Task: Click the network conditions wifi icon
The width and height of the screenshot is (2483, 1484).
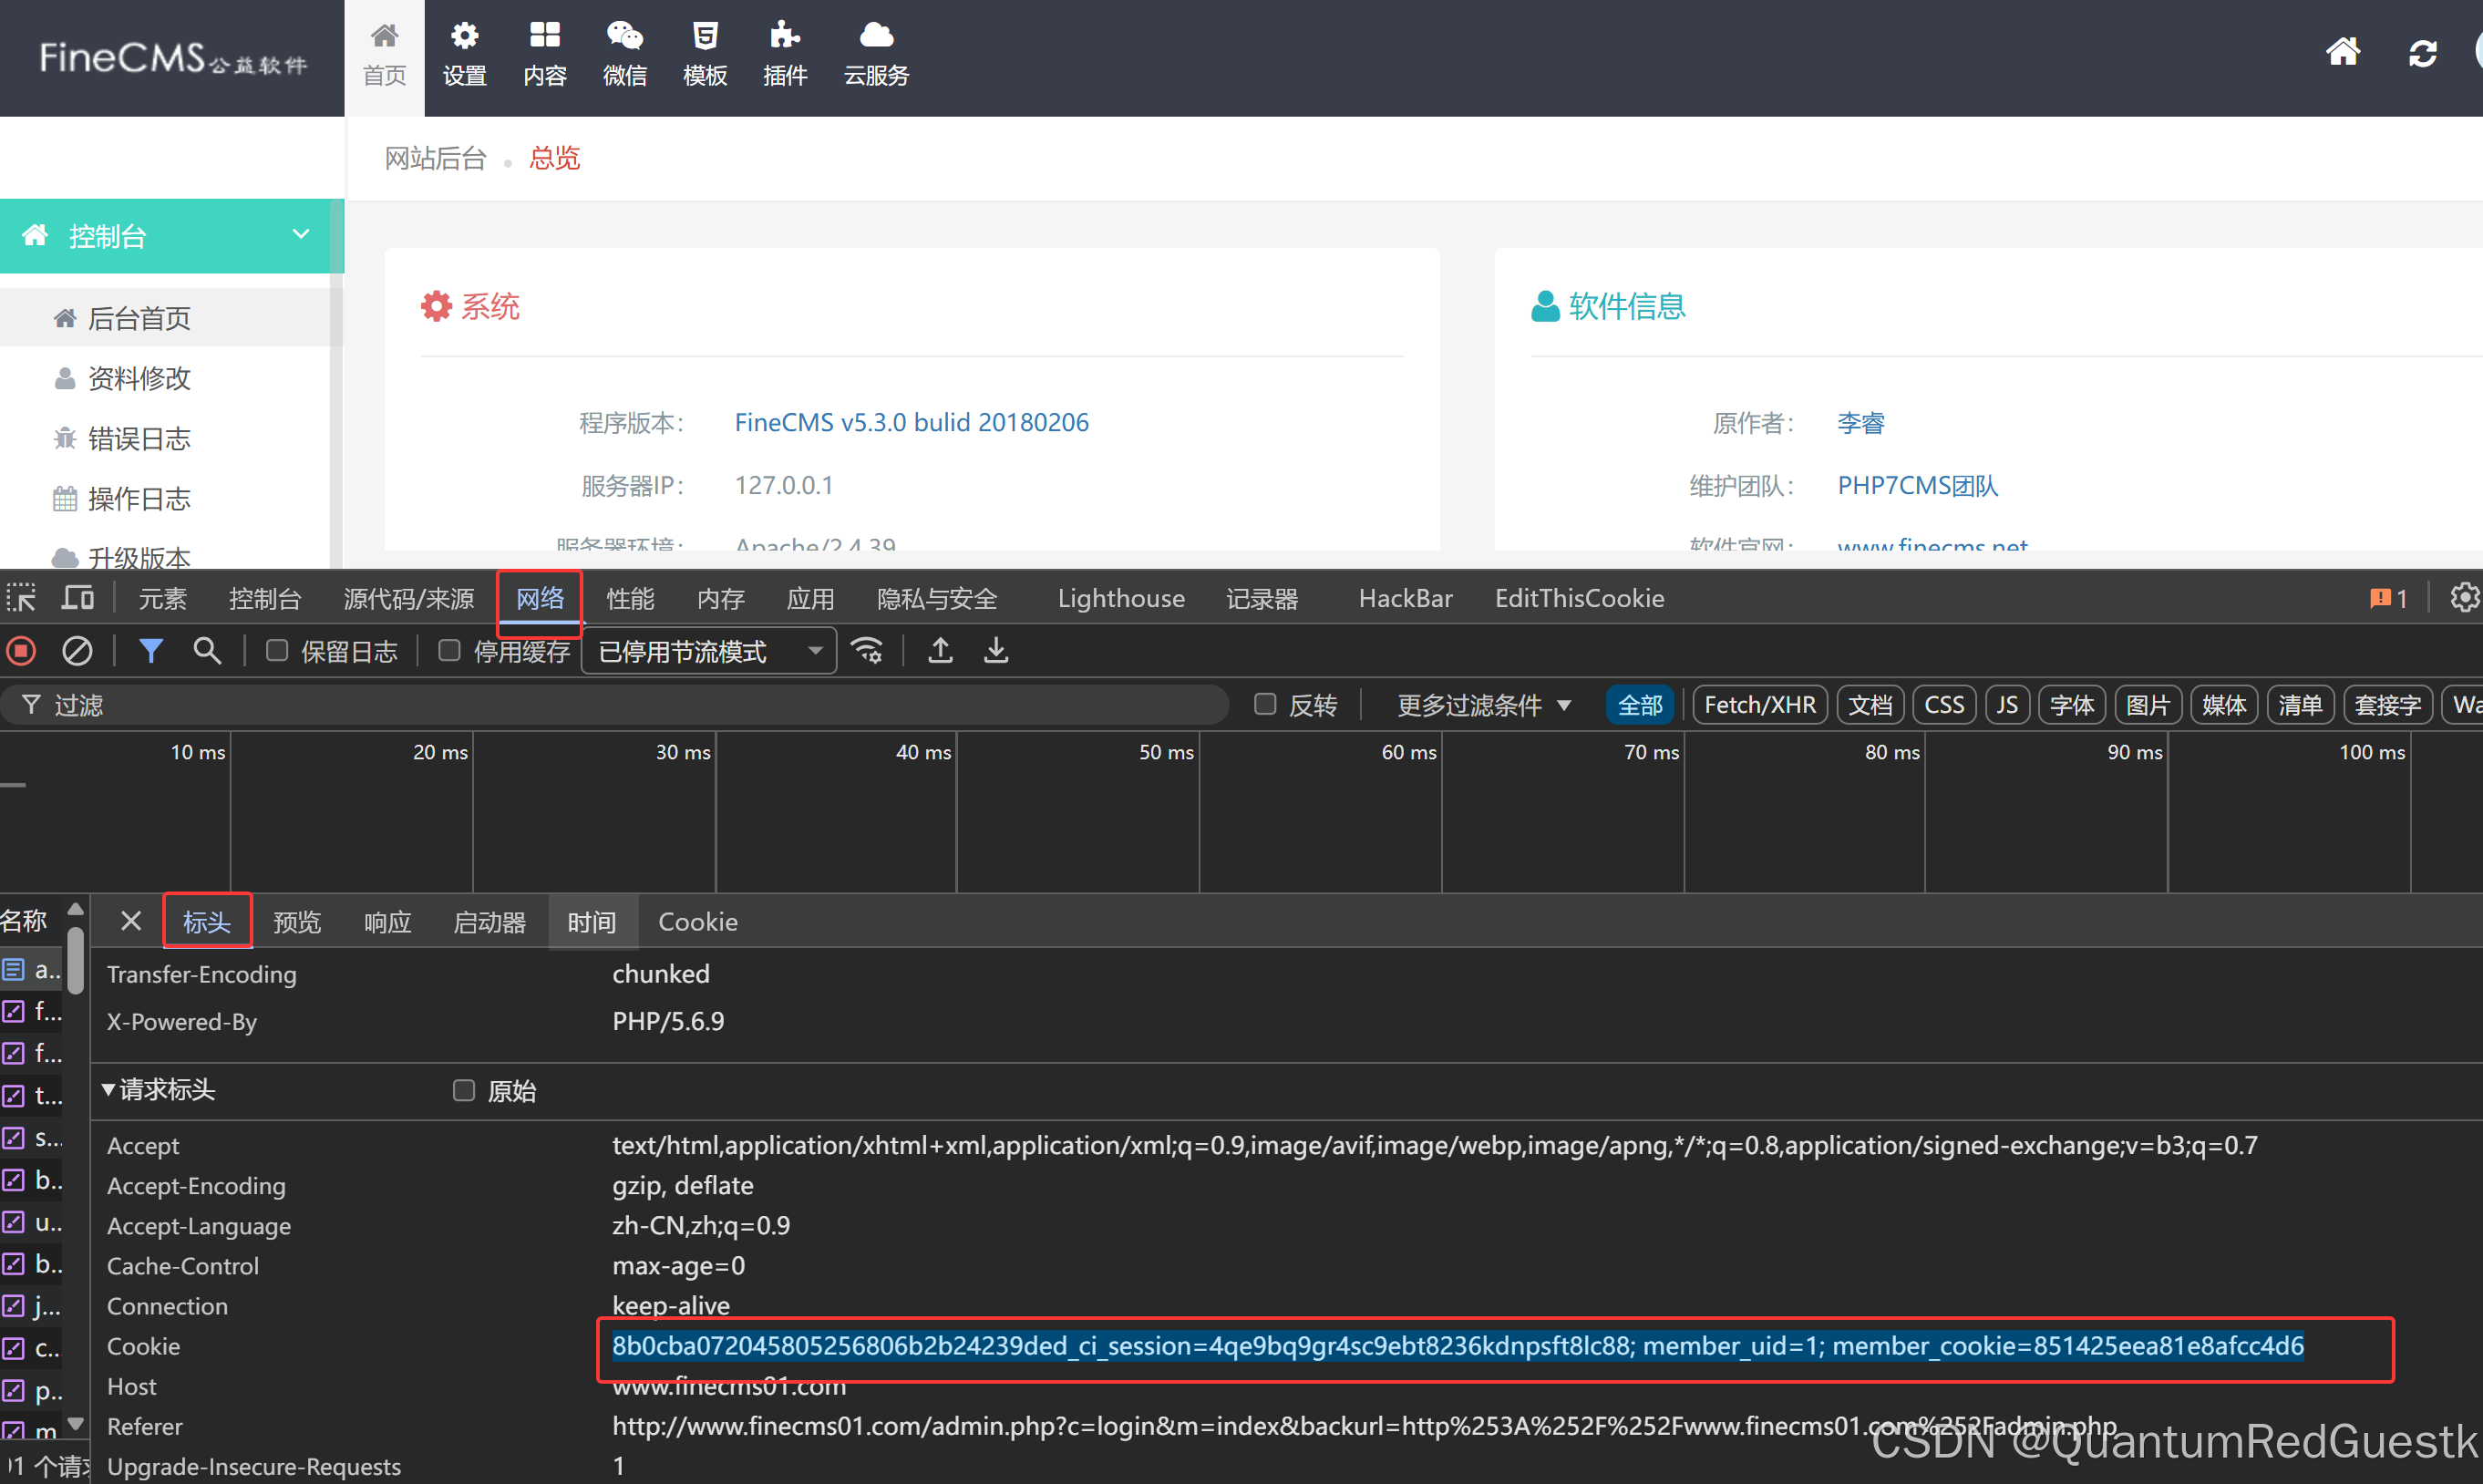Action: tap(867, 652)
